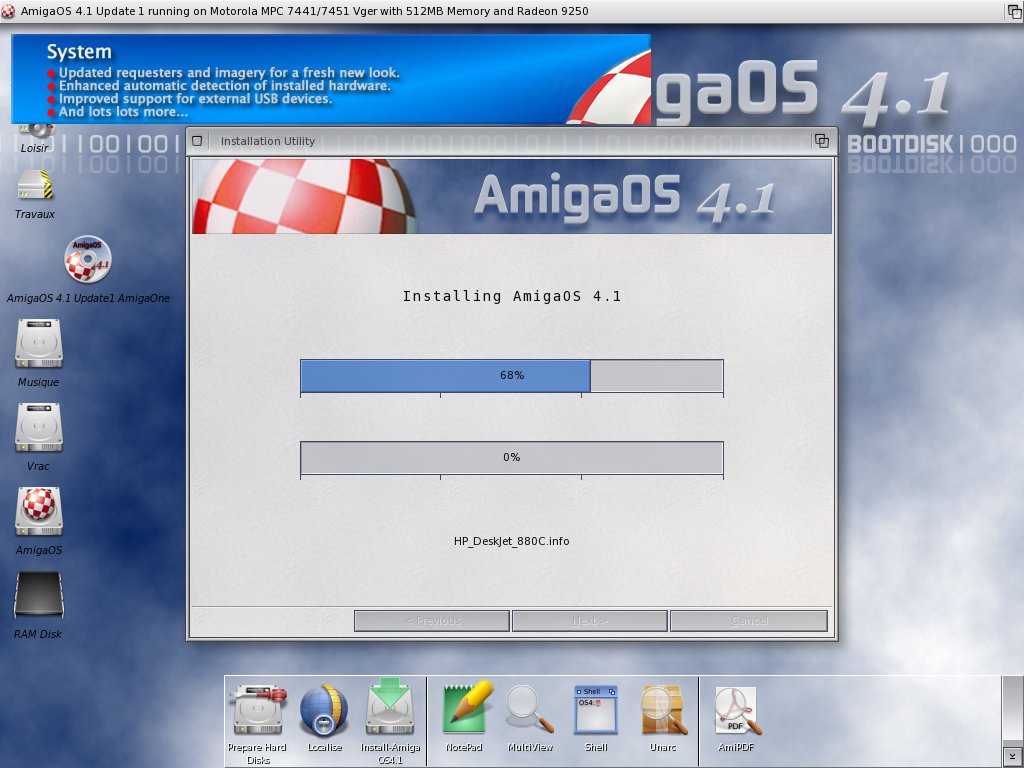Image resolution: width=1024 pixels, height=768 pixels.
Task: Click the Installation Utility window depth gadget
Action: 822,141
